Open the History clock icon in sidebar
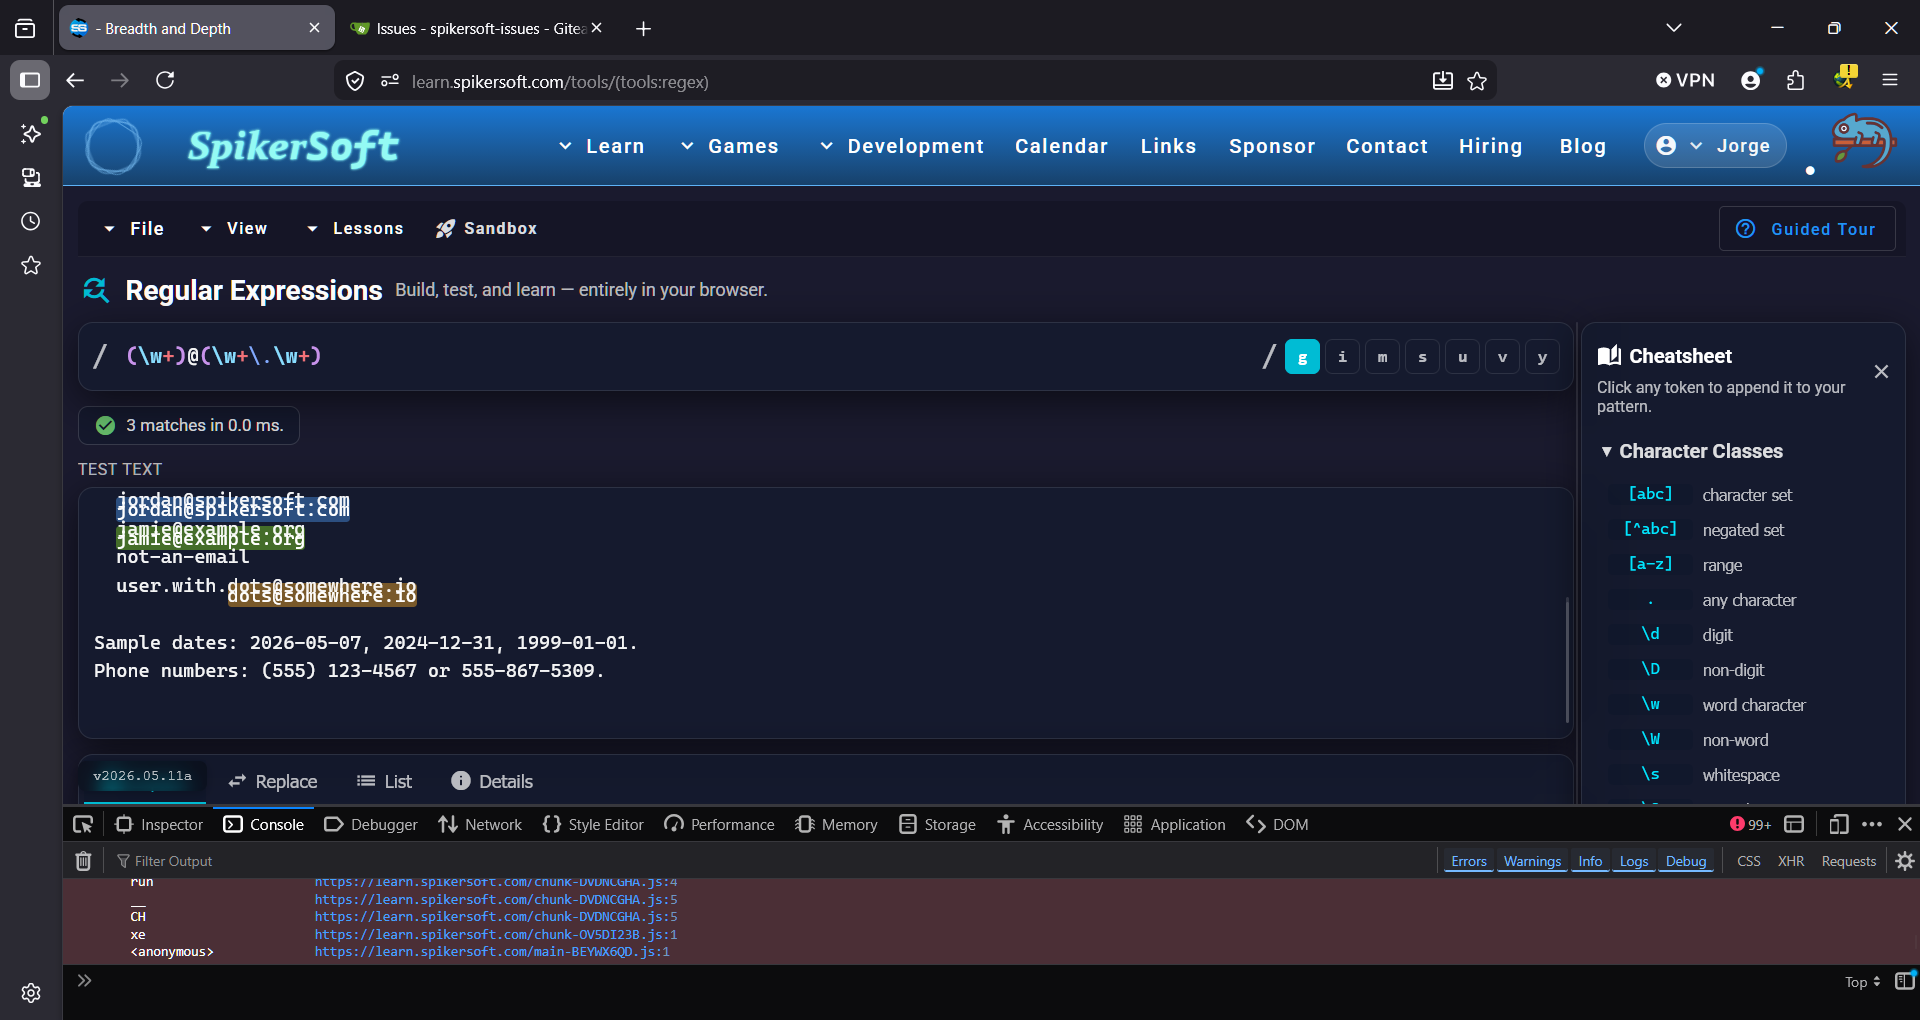The width and height of the screenshot is (1920, 1020). (x=31, y=221)
